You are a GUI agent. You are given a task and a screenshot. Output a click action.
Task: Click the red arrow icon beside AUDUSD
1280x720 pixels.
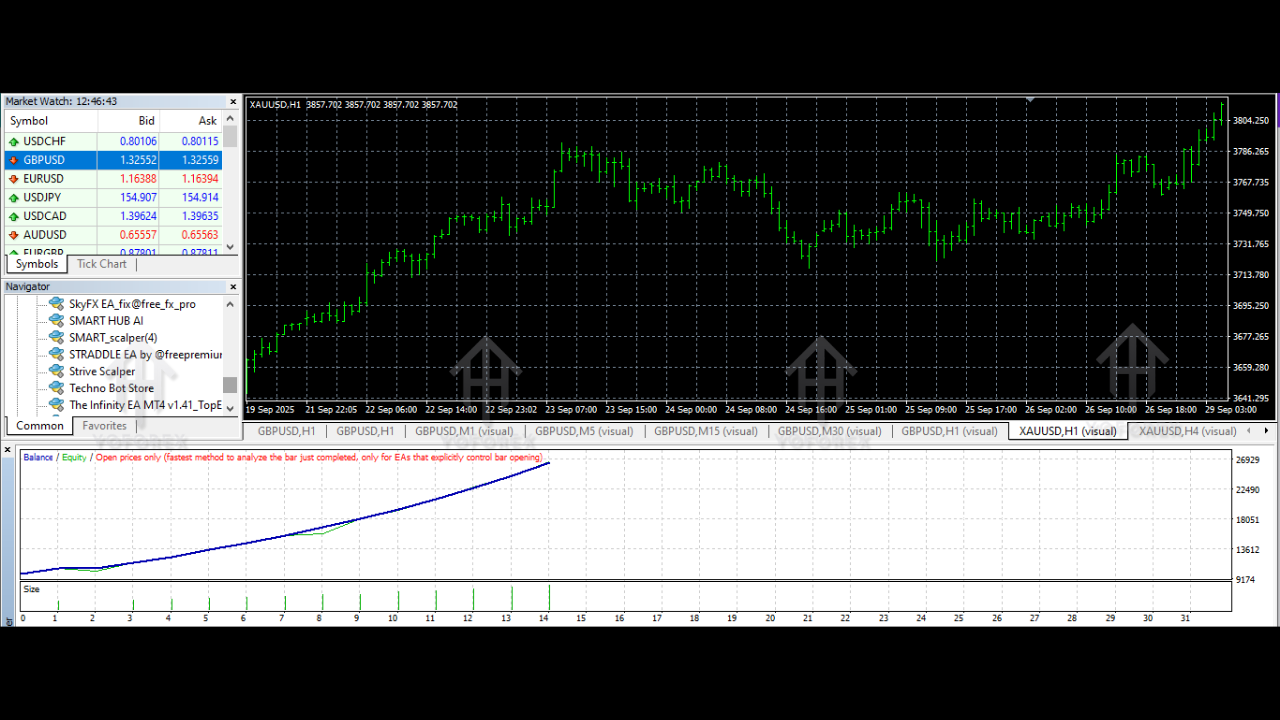[14, 236]
